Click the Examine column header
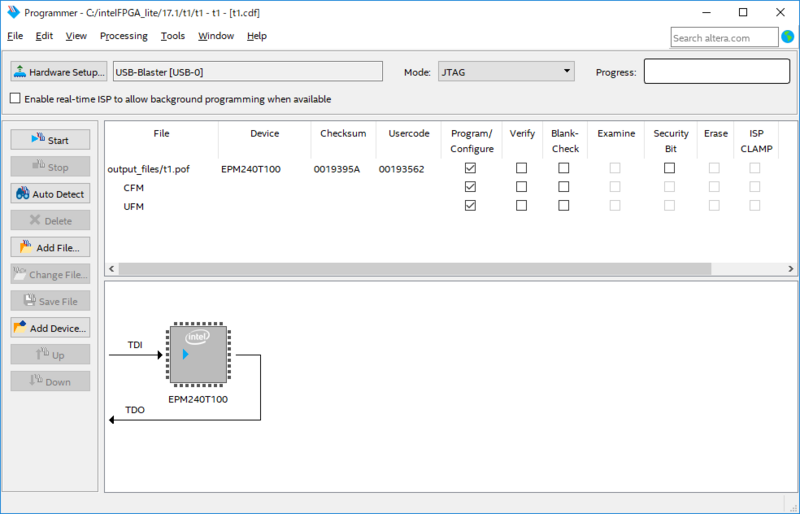 pos(616,134)
